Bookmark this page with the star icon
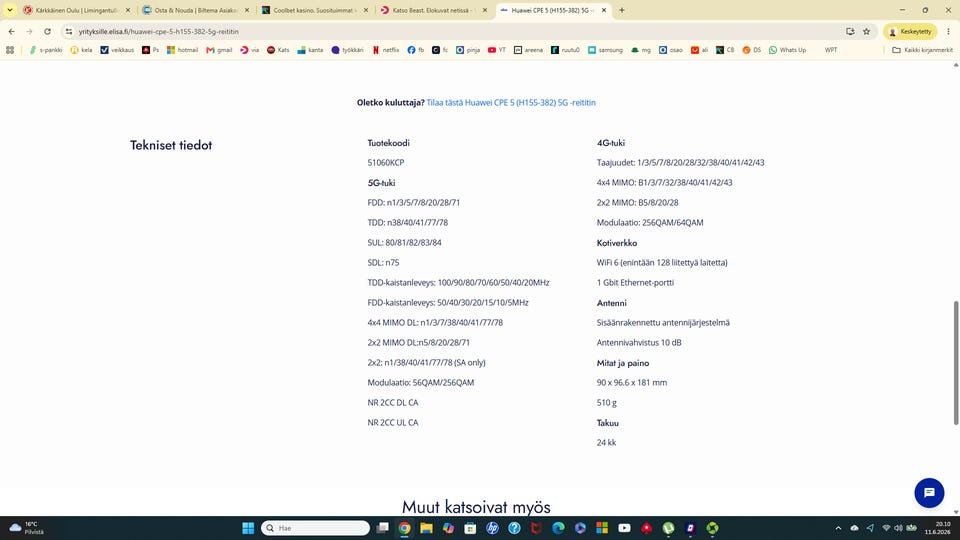Image resolution: width=960 pixels, height=540 pixels. [x=866, y=31]
